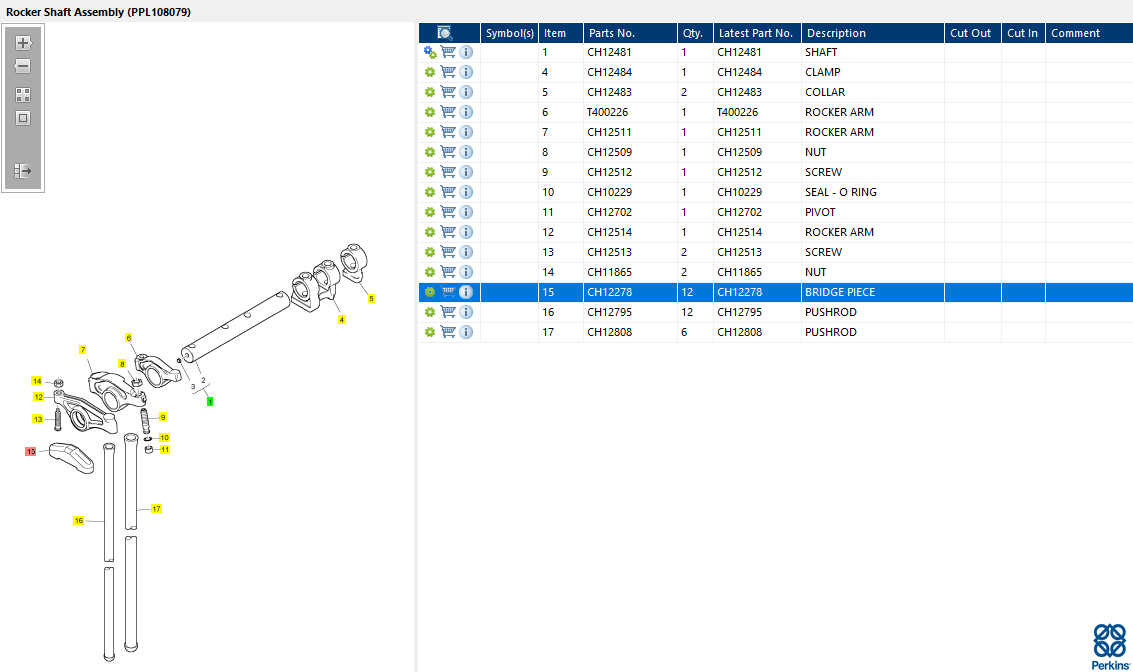Select CLAMP description cell

tap(873, 72)
